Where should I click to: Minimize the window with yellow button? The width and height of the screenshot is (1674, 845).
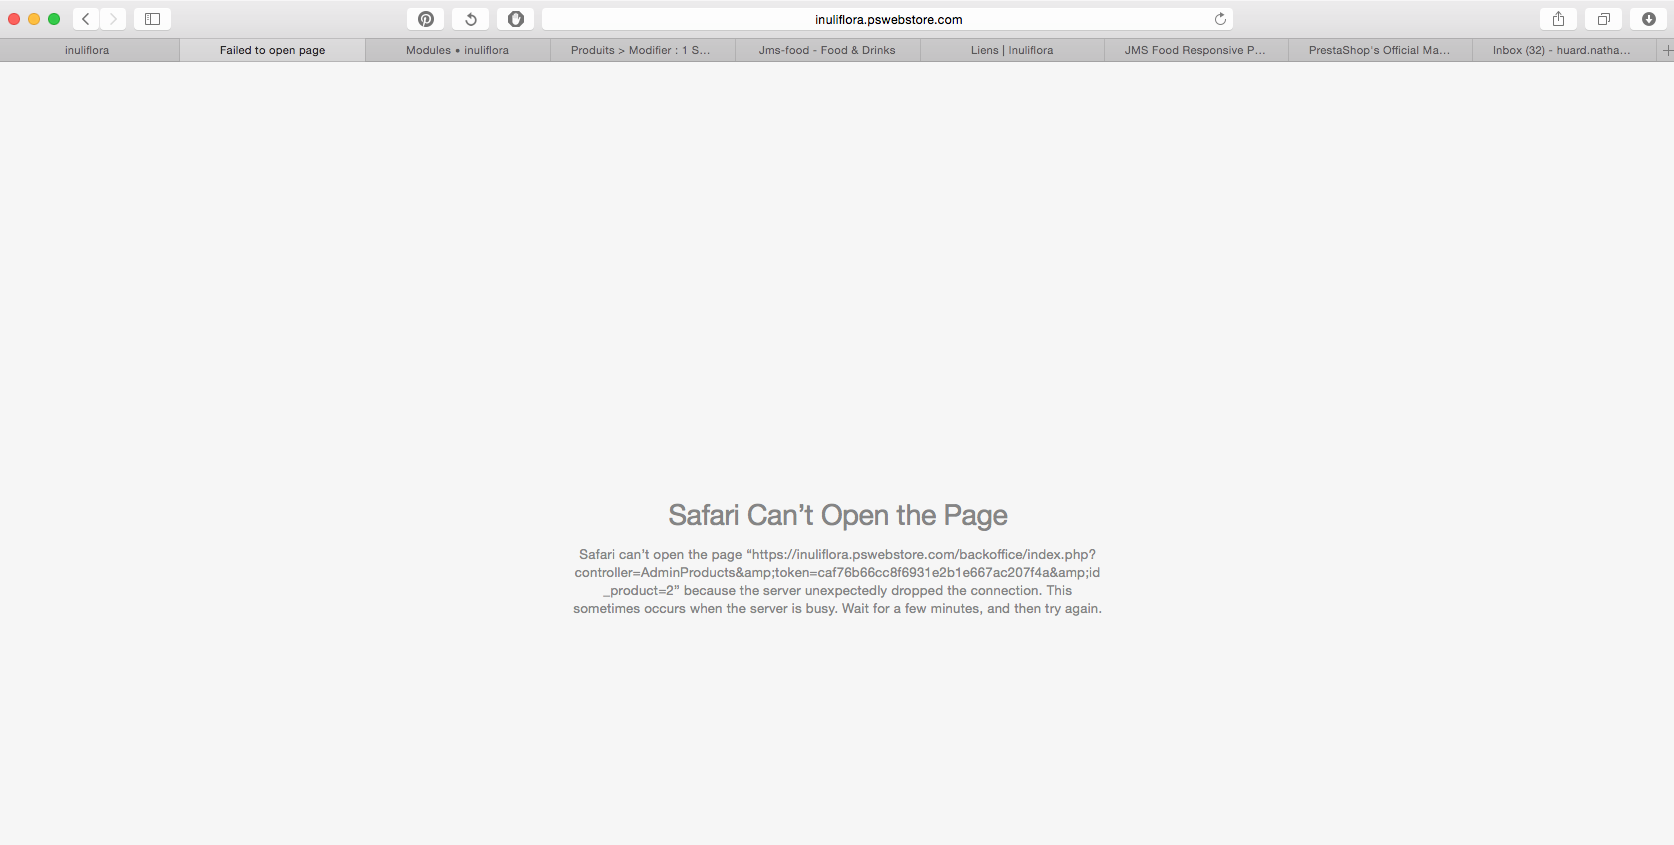pyautogui.click(x=34, y=19)
